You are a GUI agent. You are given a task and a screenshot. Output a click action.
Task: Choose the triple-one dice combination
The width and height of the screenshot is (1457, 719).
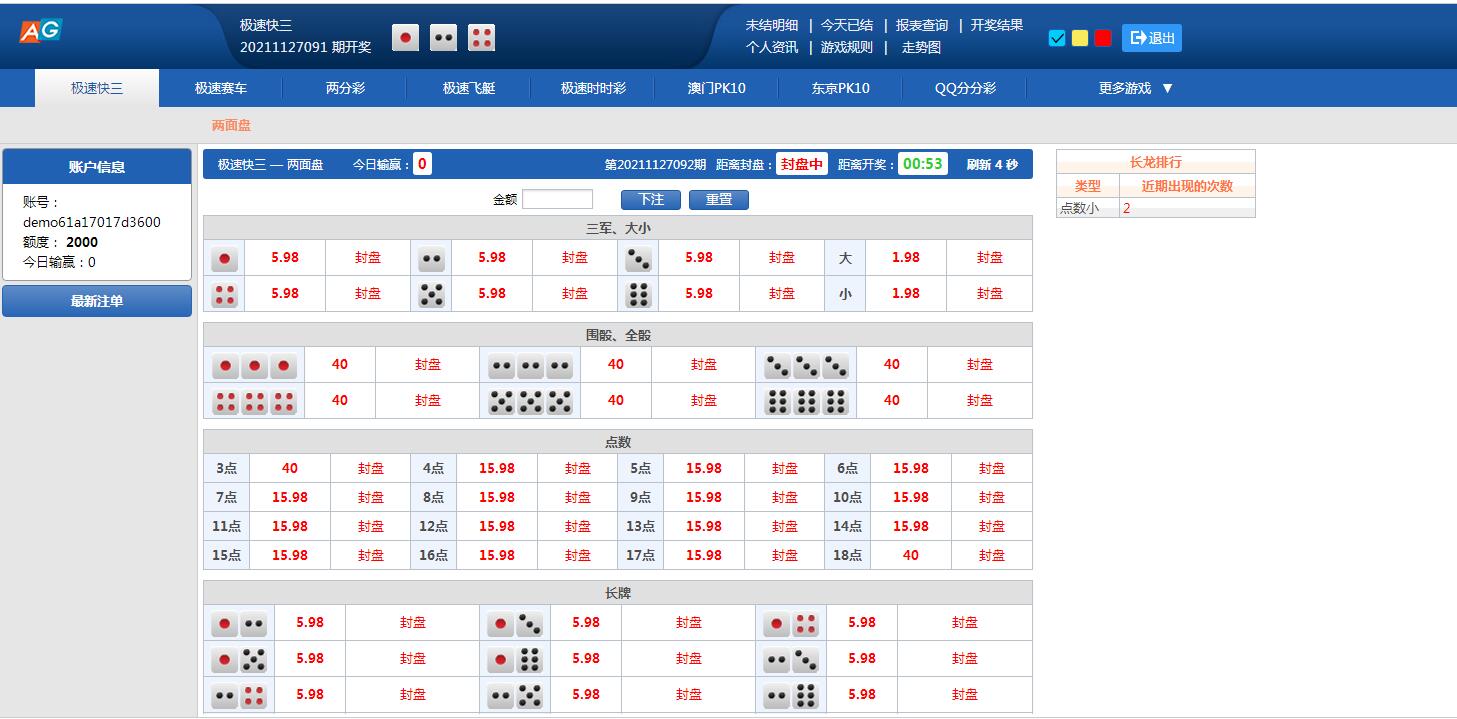(x=254, y=366)
